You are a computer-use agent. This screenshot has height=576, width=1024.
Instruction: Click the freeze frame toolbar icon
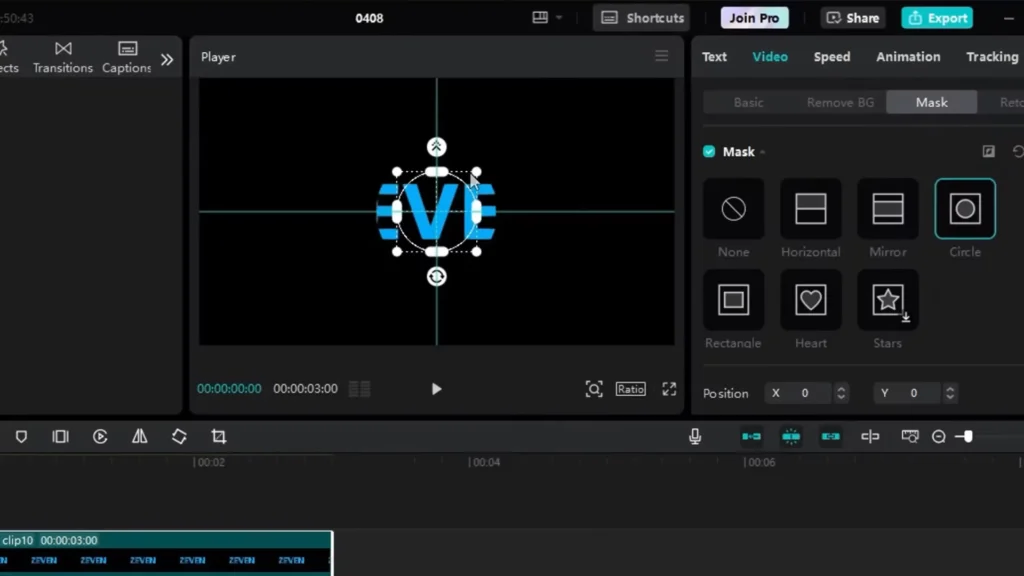pos(60,436)
